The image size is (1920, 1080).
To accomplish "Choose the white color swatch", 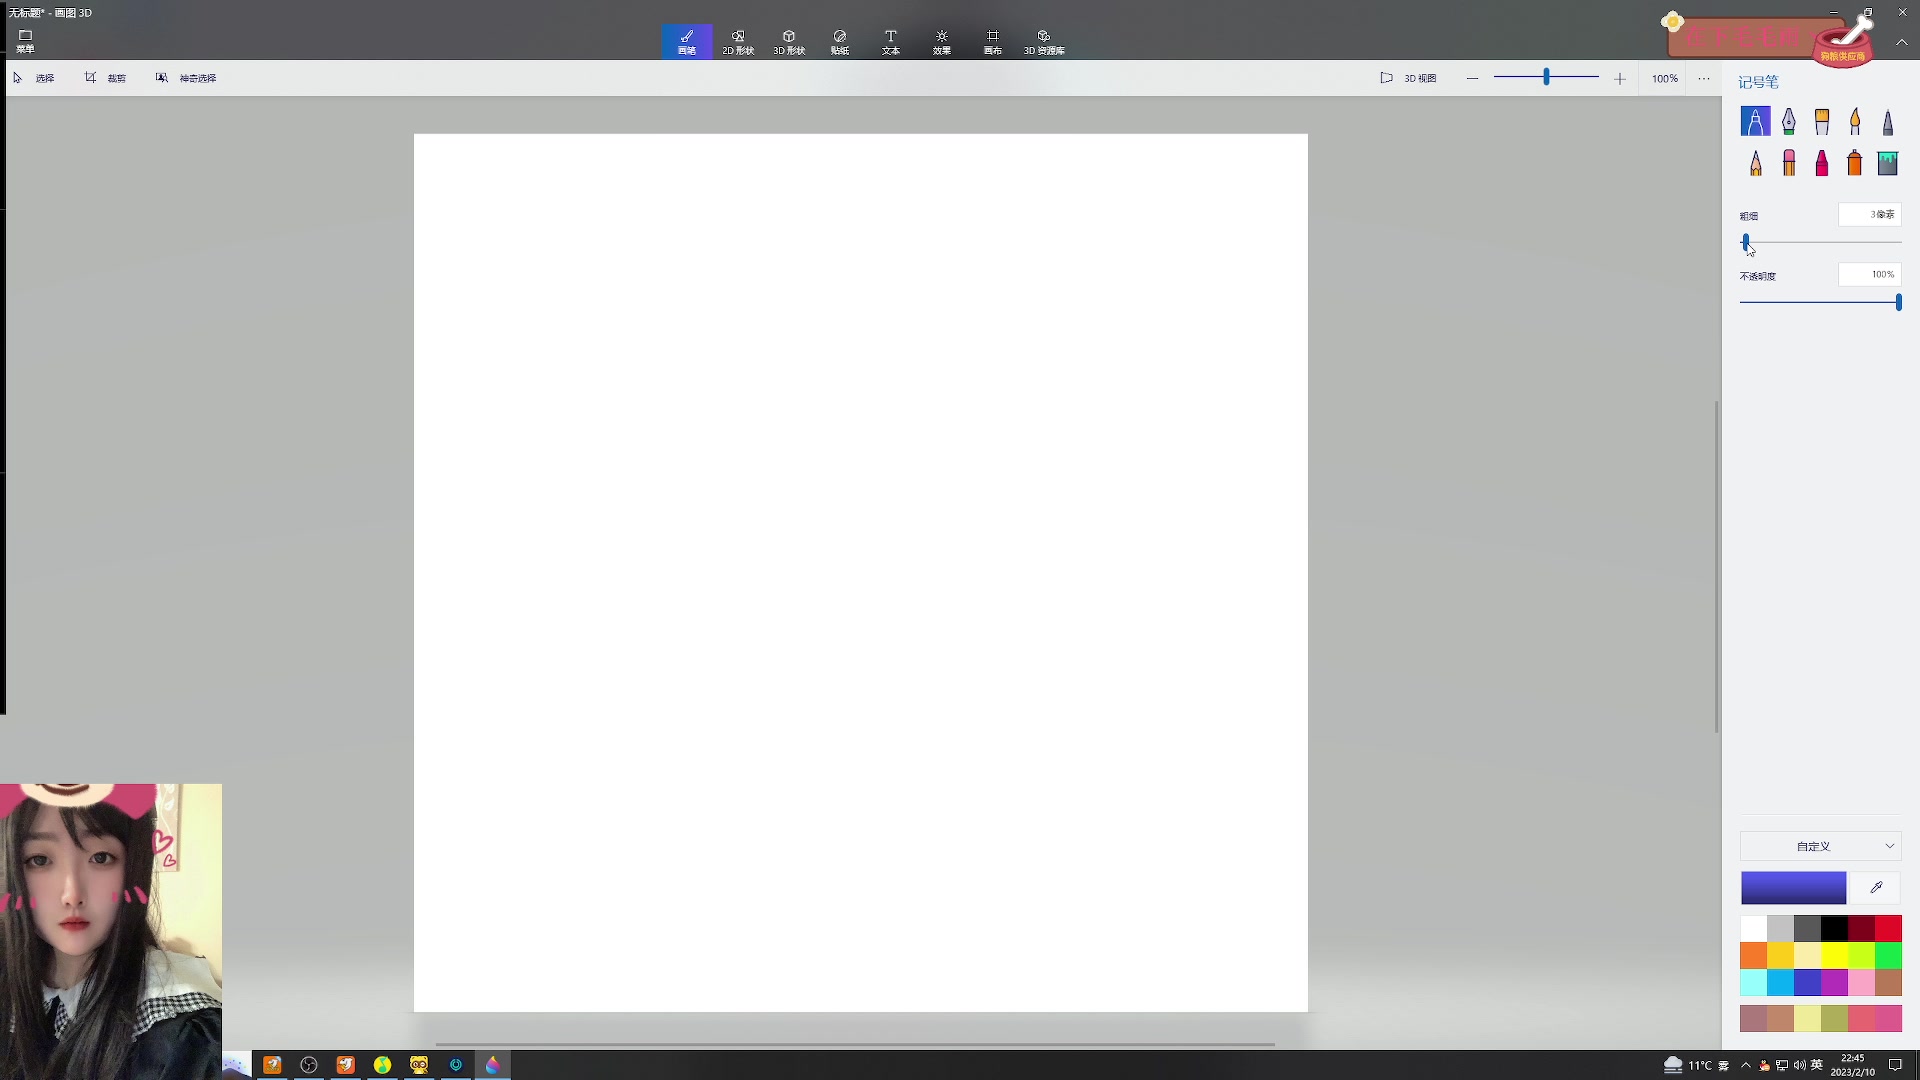I will (1753, 928).
